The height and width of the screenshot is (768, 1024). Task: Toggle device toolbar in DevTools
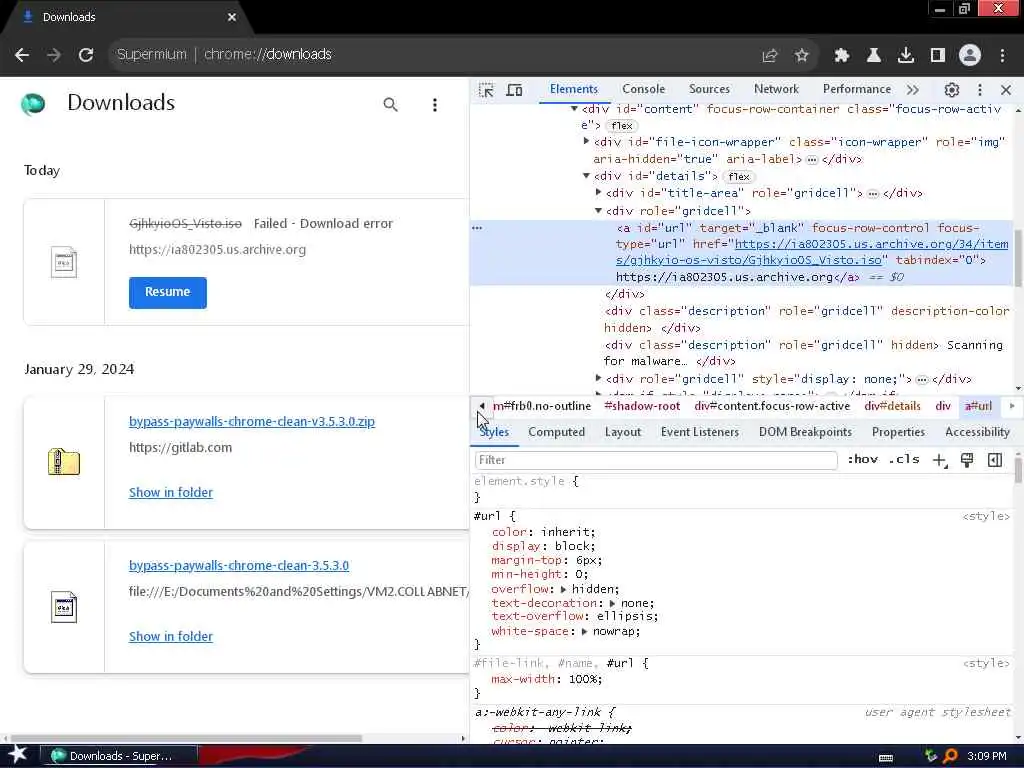(515, 90)
